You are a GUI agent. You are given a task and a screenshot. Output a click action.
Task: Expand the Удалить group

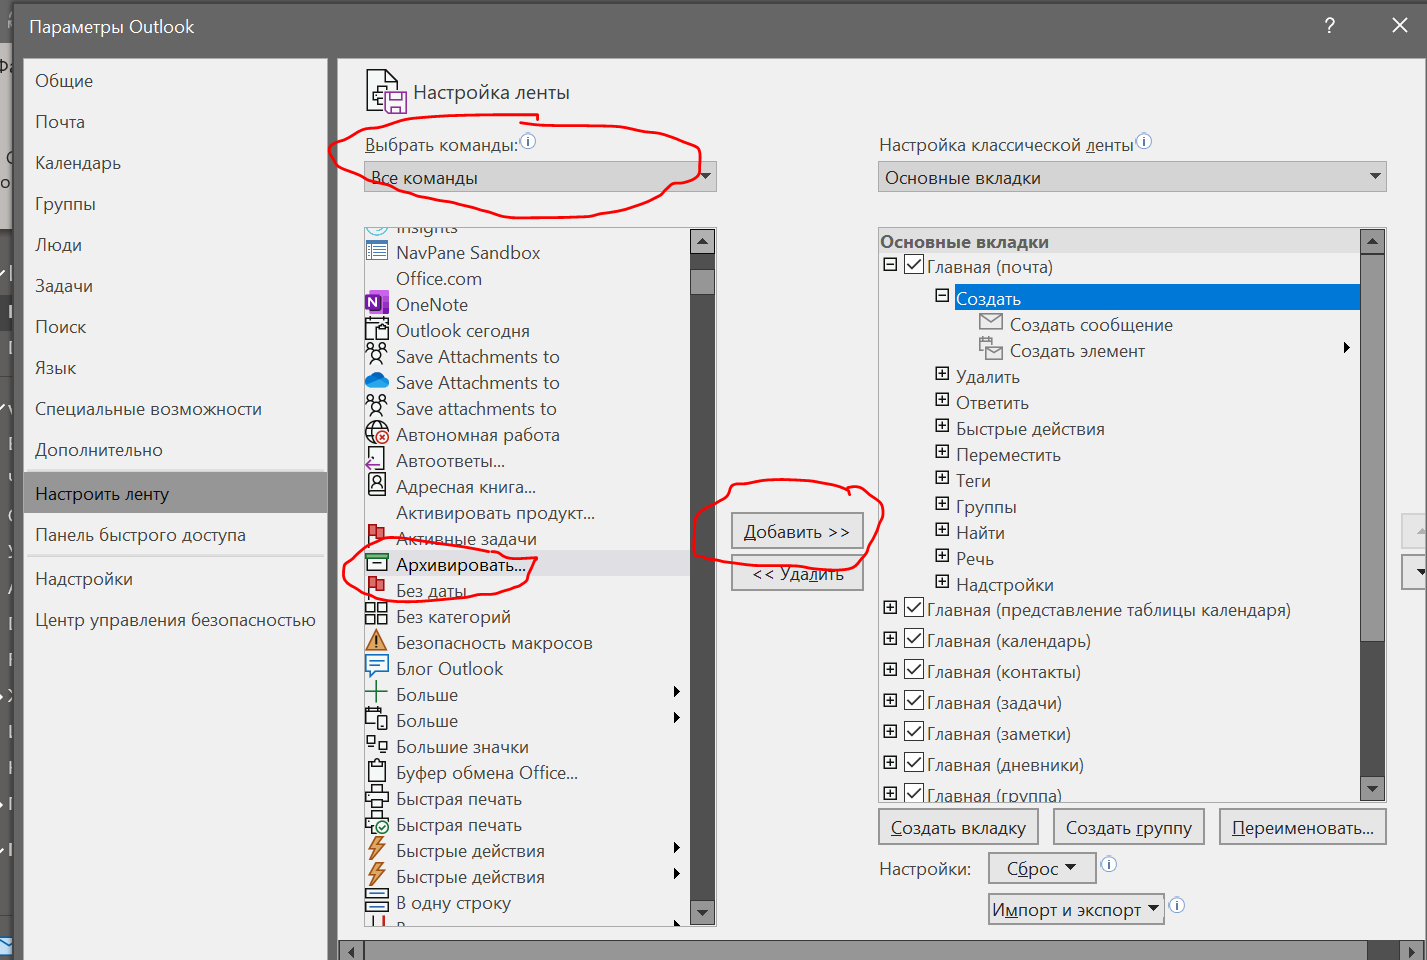(942, 374)
